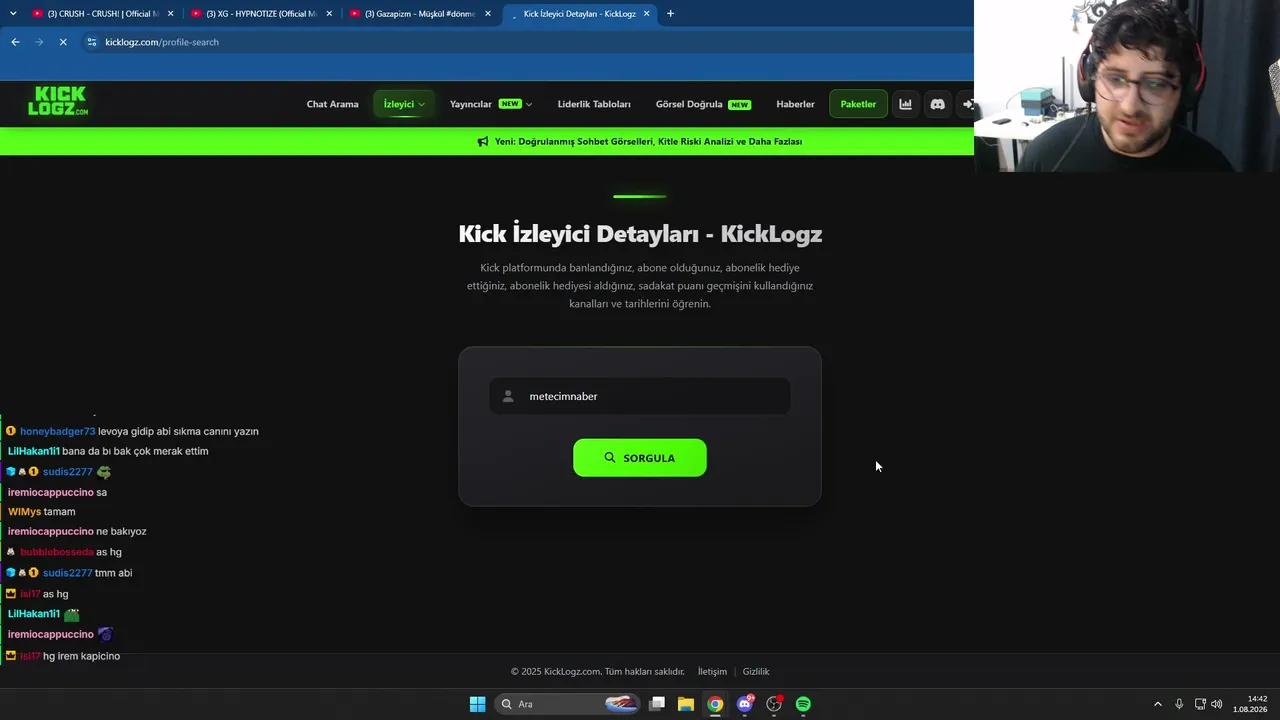The height and width of the screenshot is (720, 1280).
Task: Go back with the browser back arrow
Action: pos(15,42)
